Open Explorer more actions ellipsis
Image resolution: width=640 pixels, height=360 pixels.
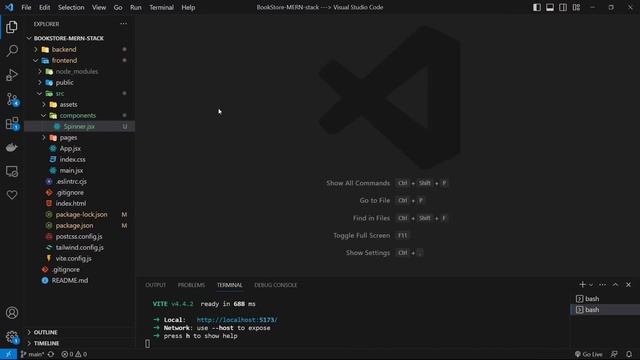pos(123,24)
